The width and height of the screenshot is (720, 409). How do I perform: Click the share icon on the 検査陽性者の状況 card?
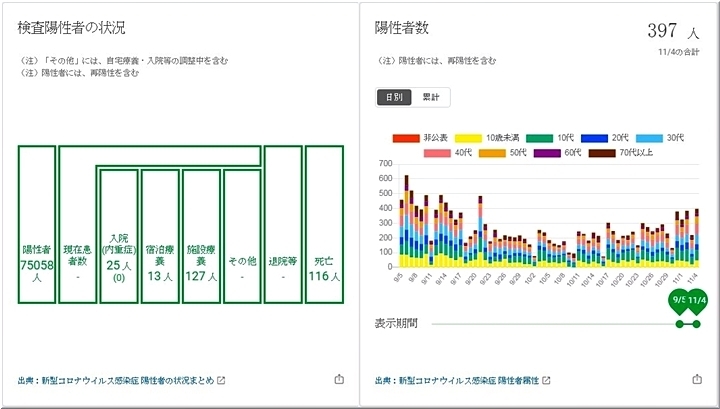338,380
